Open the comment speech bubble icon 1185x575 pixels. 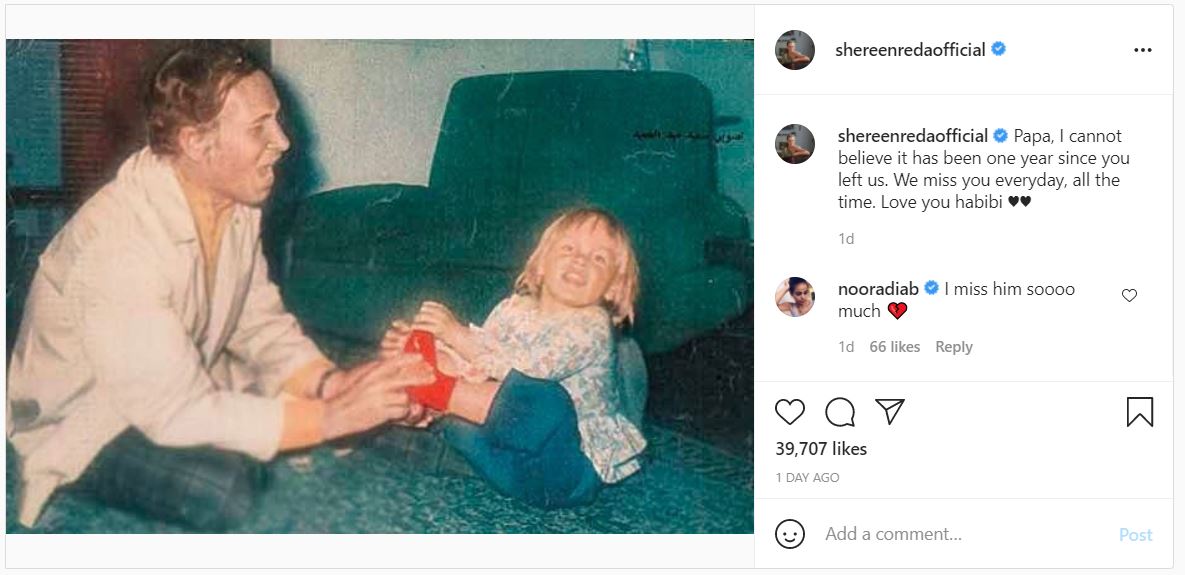(840, 413)
